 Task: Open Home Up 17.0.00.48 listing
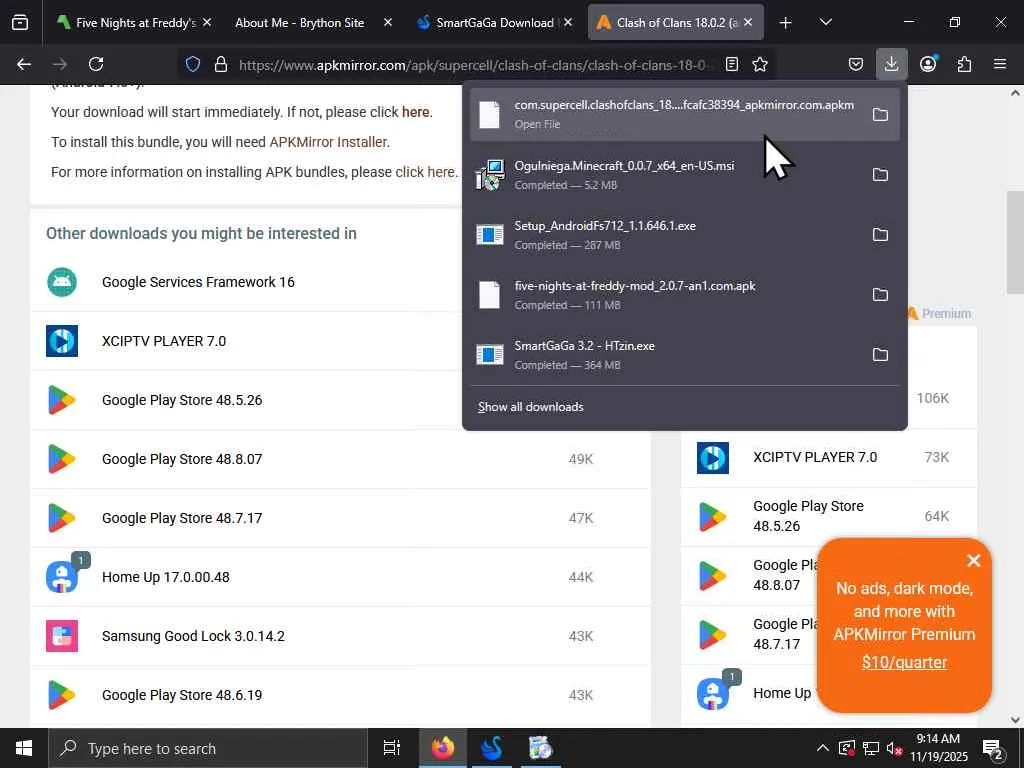point(166,577)
